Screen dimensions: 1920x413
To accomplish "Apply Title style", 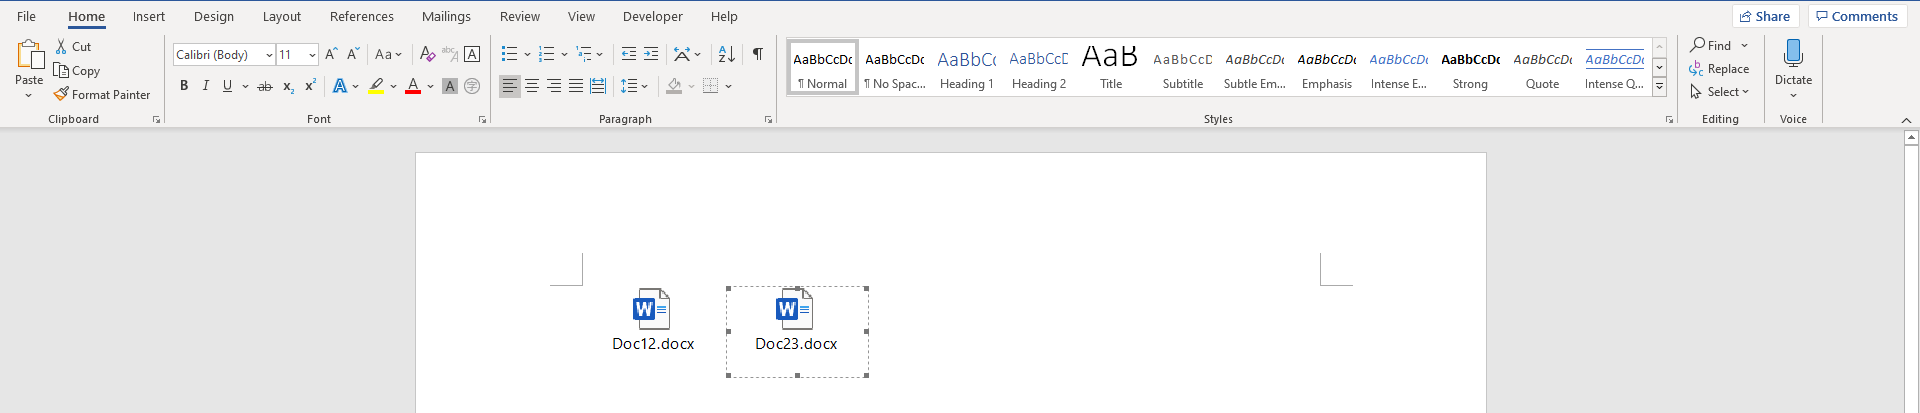I will 1111,68.
